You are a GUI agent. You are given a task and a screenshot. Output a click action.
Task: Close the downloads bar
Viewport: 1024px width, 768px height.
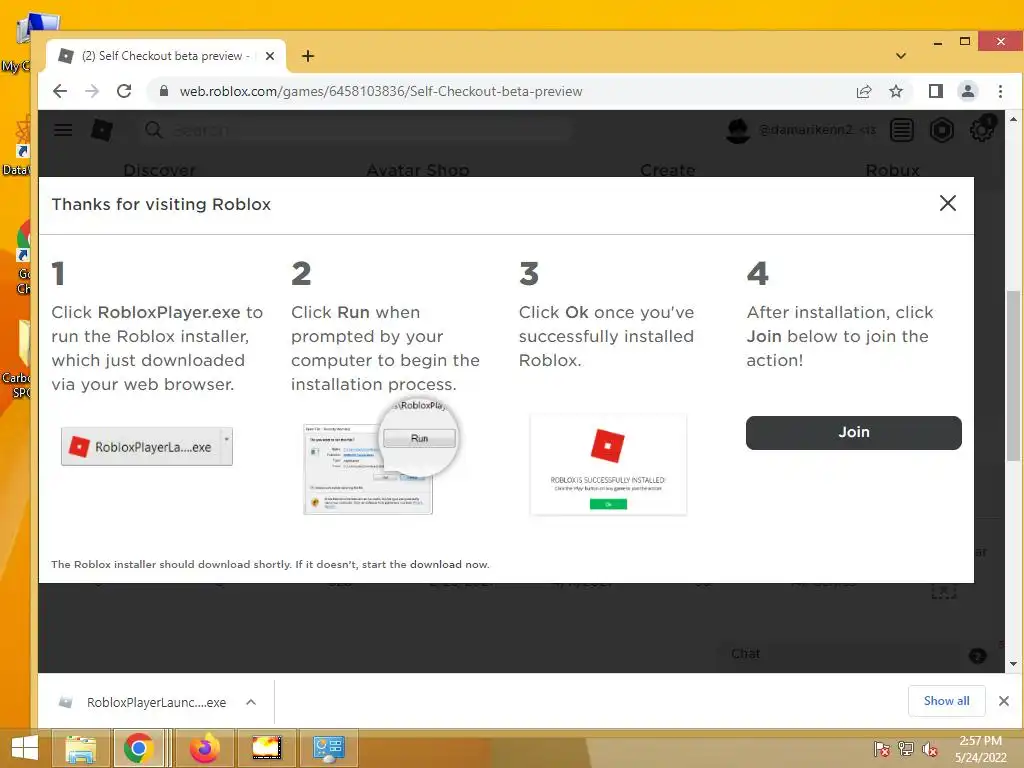(1004, 701)
